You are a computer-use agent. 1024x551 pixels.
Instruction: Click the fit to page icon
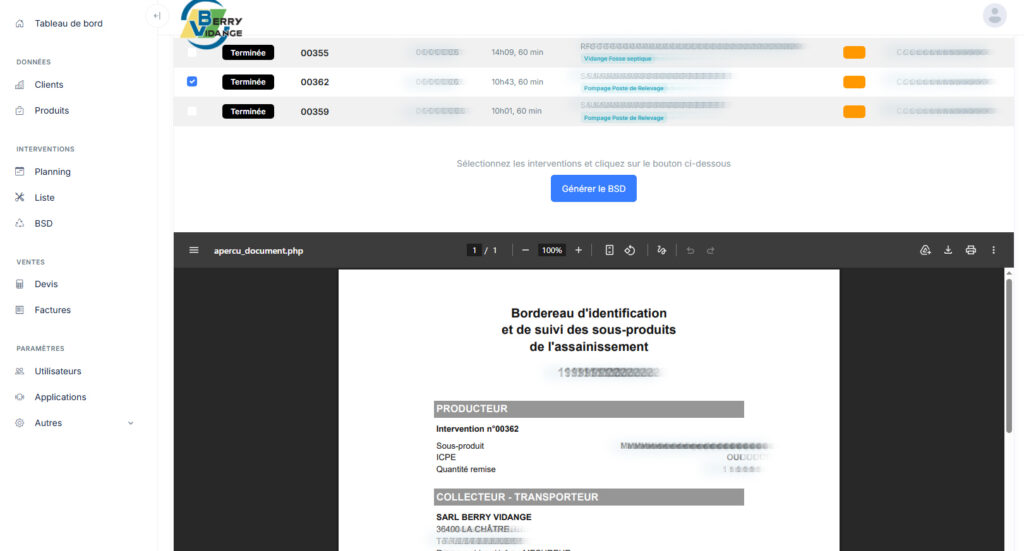click(x=609, y=250)
